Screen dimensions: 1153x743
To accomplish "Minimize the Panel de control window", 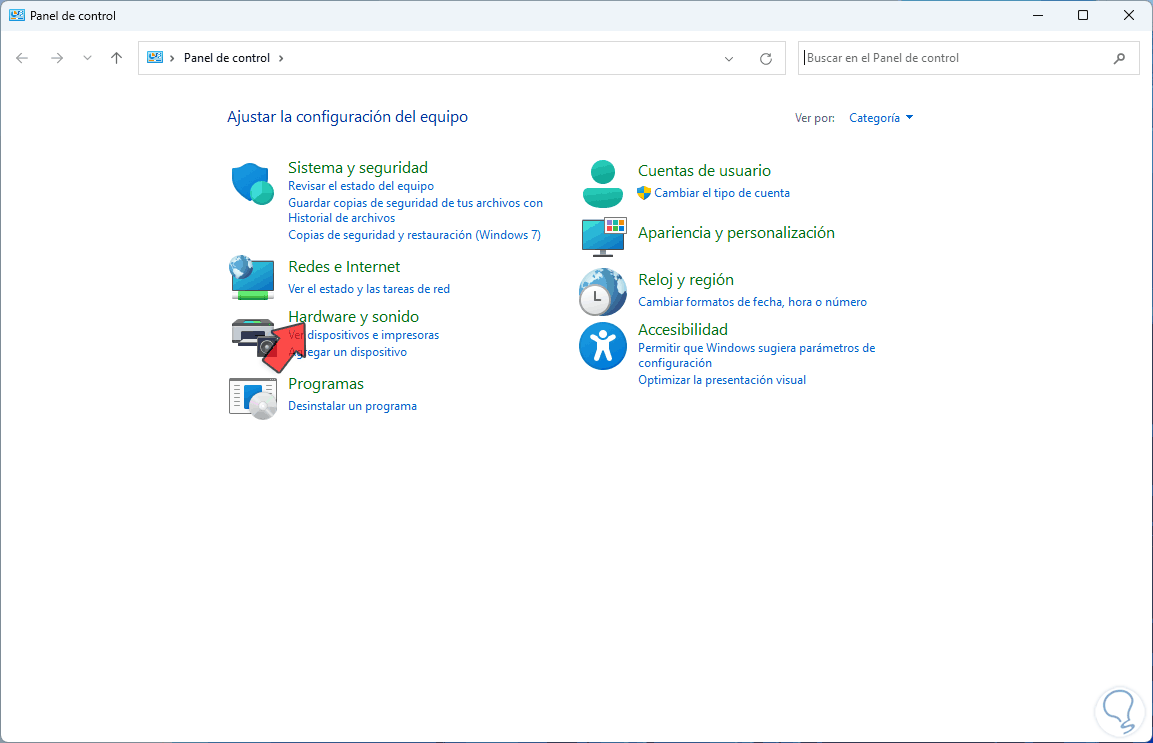I will (1038, 15).
